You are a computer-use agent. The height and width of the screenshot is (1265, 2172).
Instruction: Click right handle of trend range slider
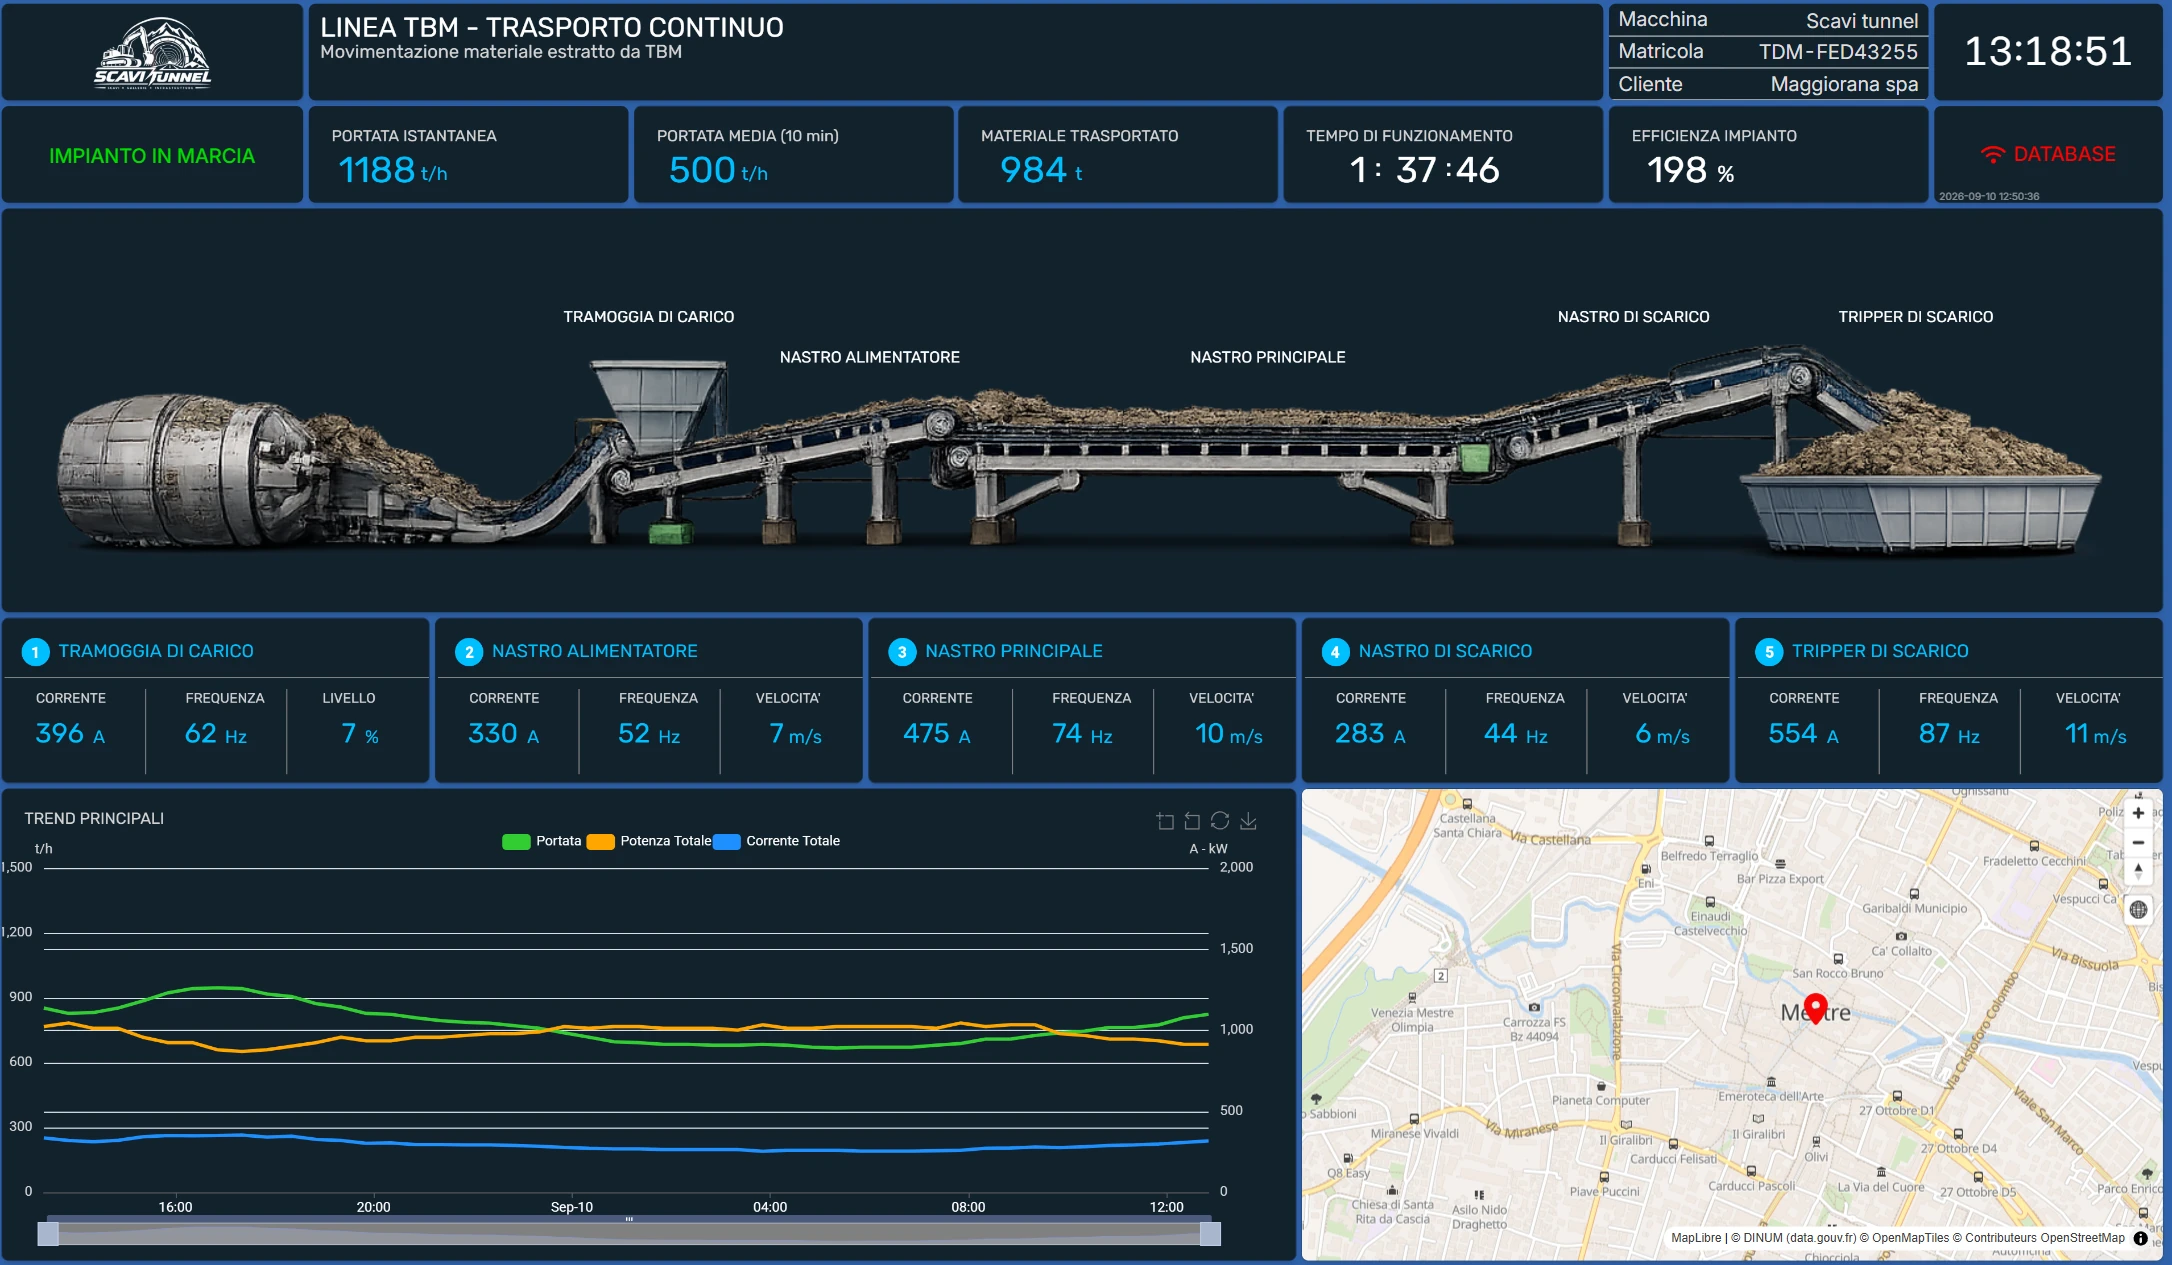pyautogui.click(x=1210, y=1234)
